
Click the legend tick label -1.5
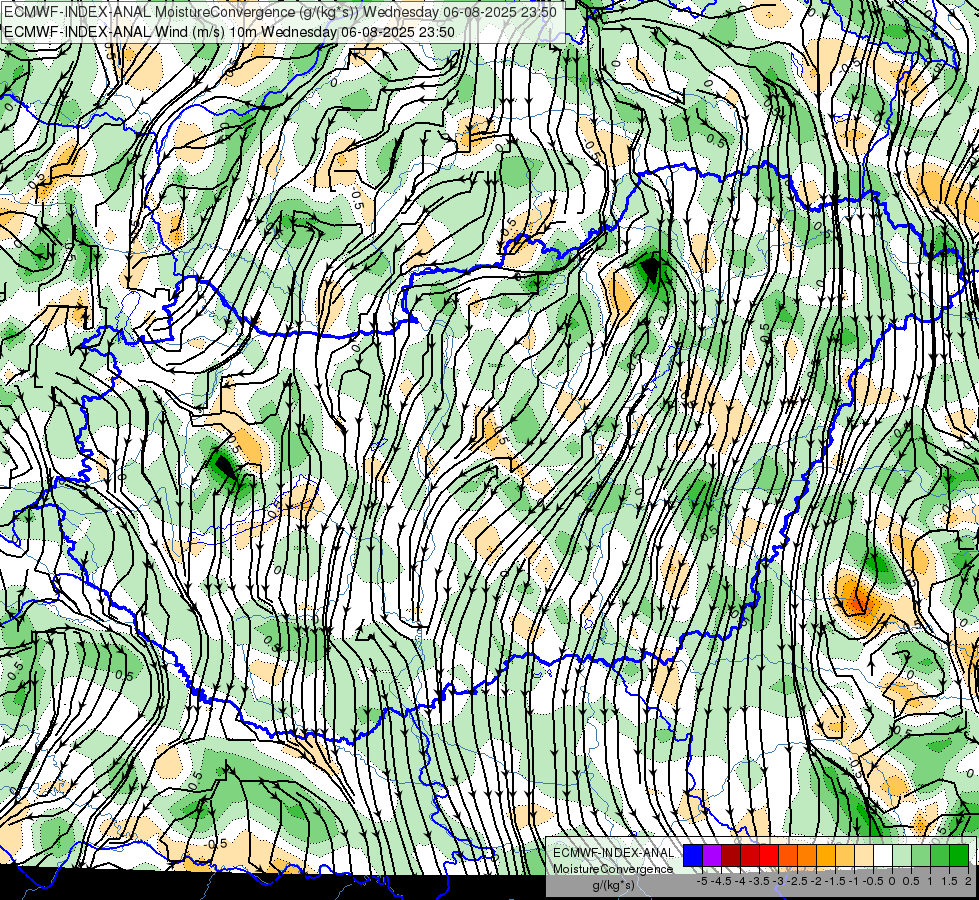point(835,881)
